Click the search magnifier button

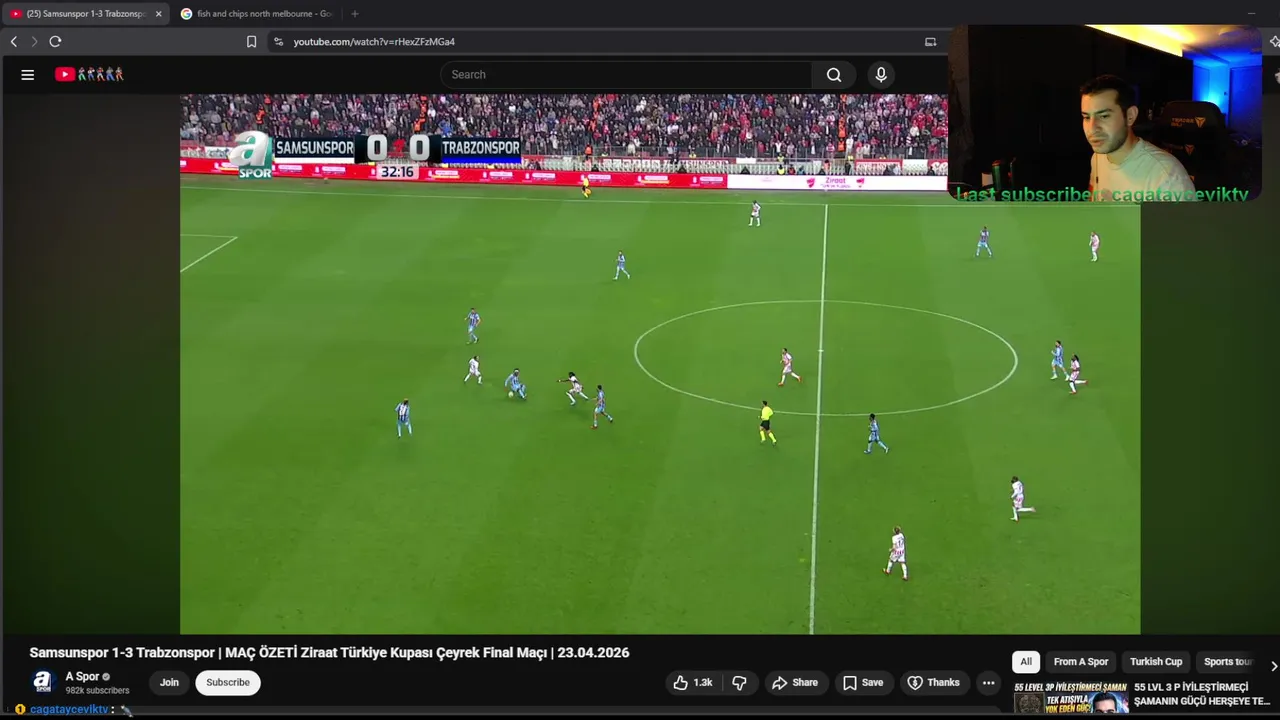(834, 74)
